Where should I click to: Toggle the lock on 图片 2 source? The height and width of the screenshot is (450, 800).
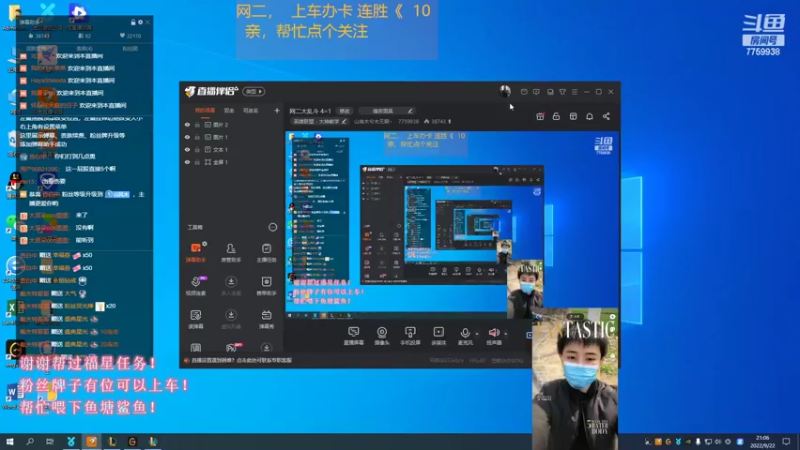(197, 125)
